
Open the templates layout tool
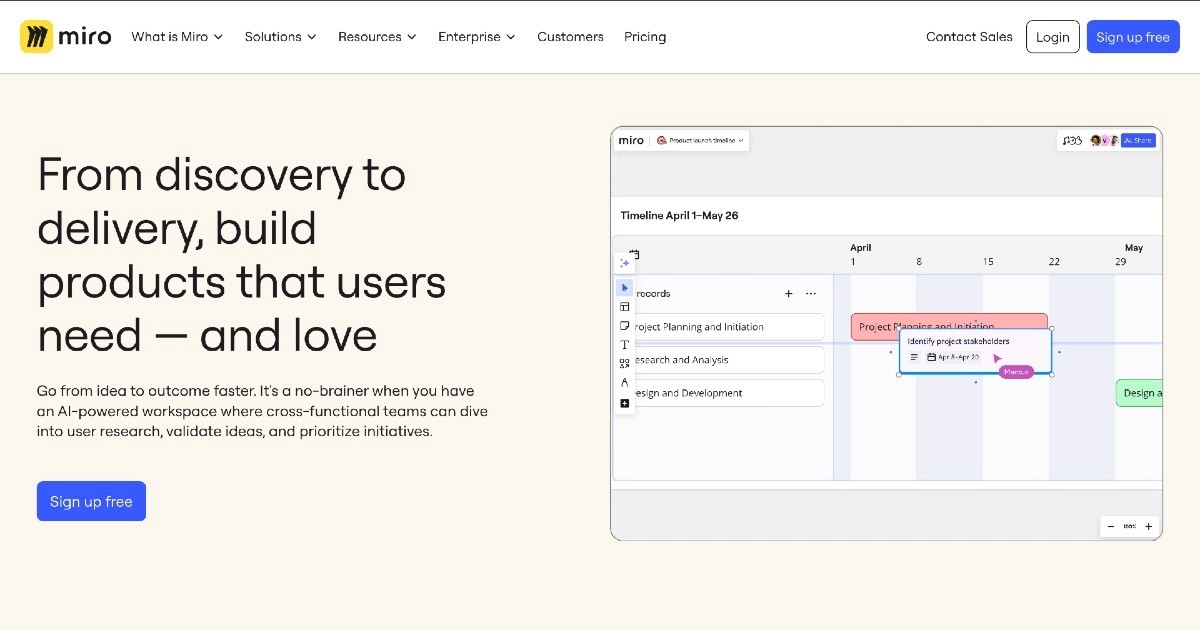pos(625,307)
